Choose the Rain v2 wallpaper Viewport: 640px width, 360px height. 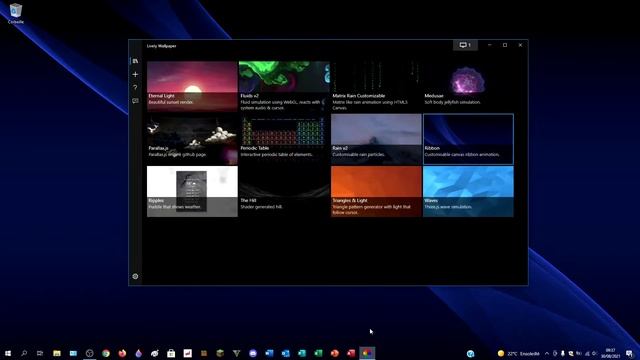[376, 139]
